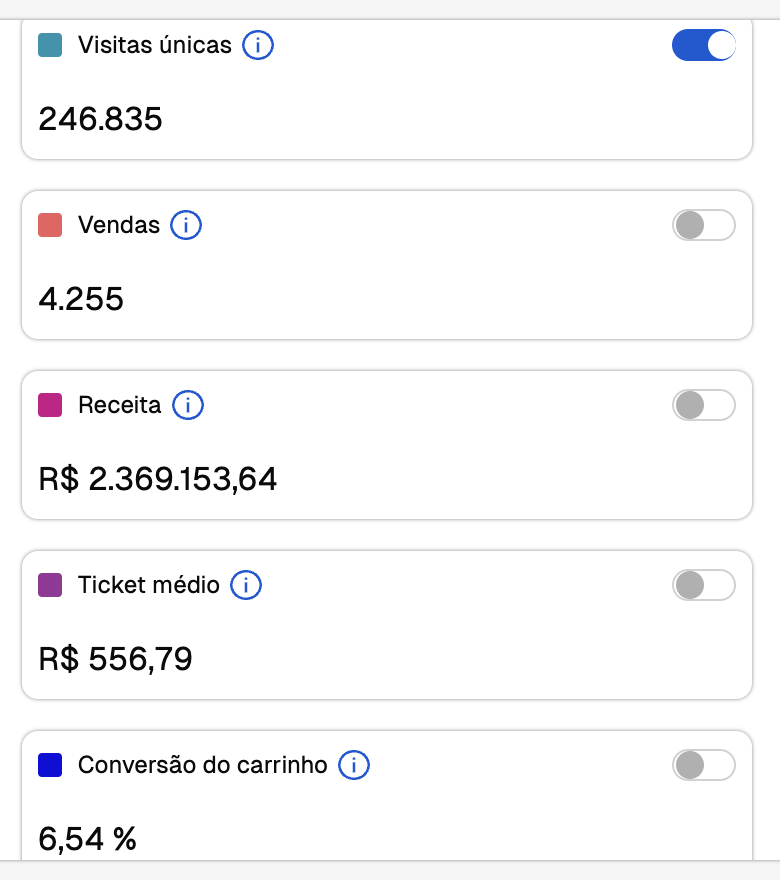The width and height of the screenshot is (780, 880).
Task: Click the teal Visitas únicas color swatch
Action: [50, 45]
